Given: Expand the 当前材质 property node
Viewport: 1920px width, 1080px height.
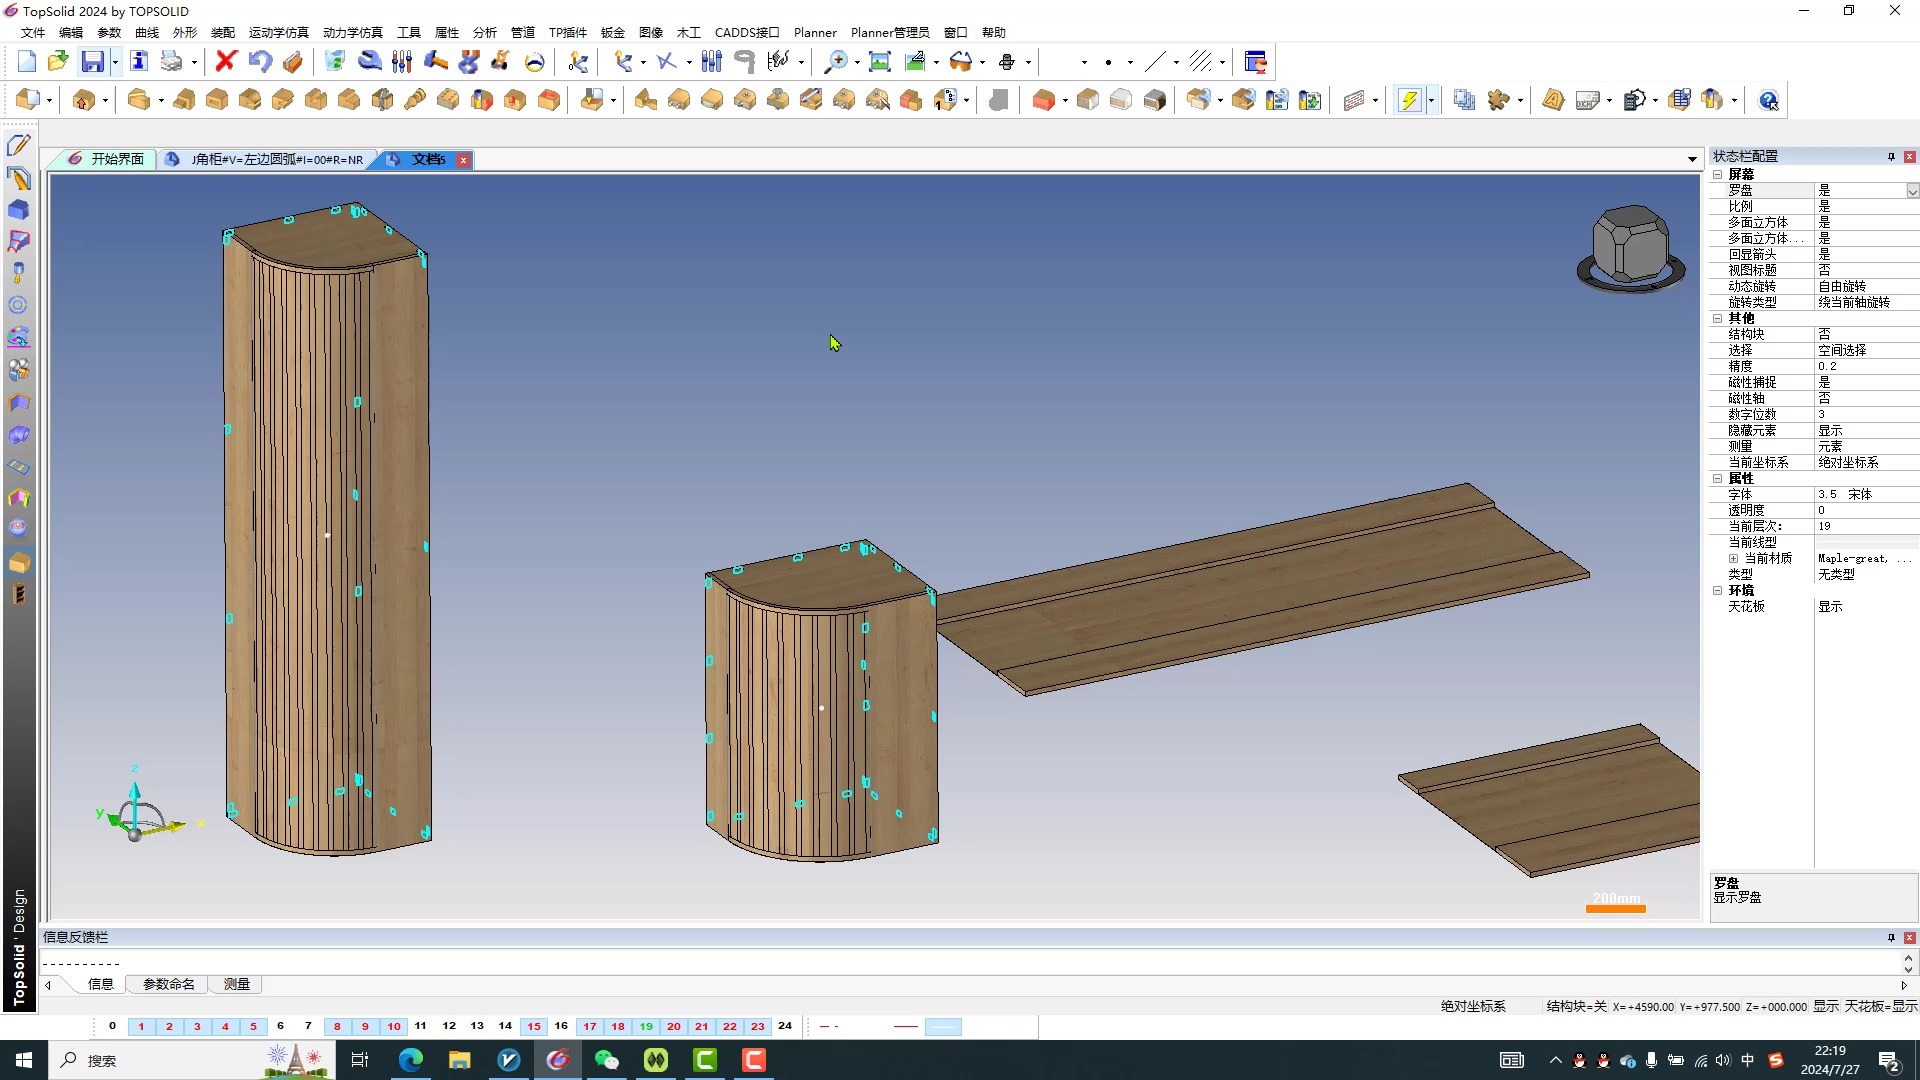Looking at the screenshot, I should (x=1733, y=558).
